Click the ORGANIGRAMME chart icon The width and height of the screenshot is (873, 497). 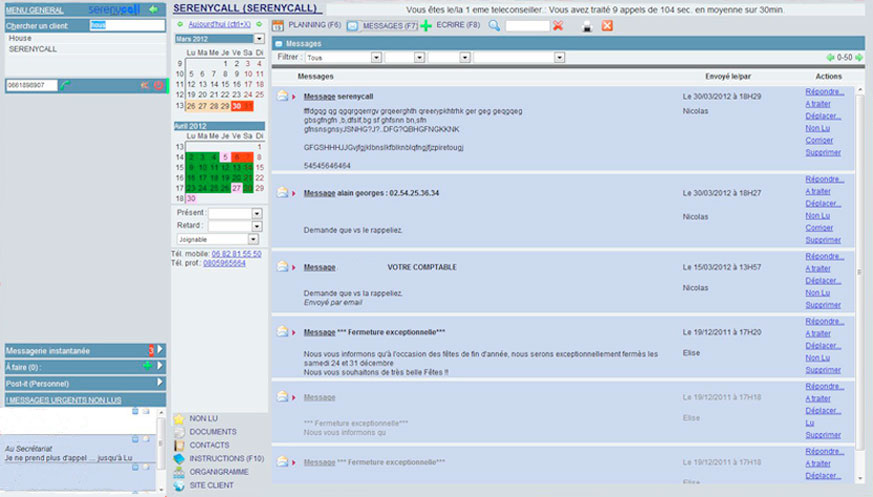pos(179,472)
